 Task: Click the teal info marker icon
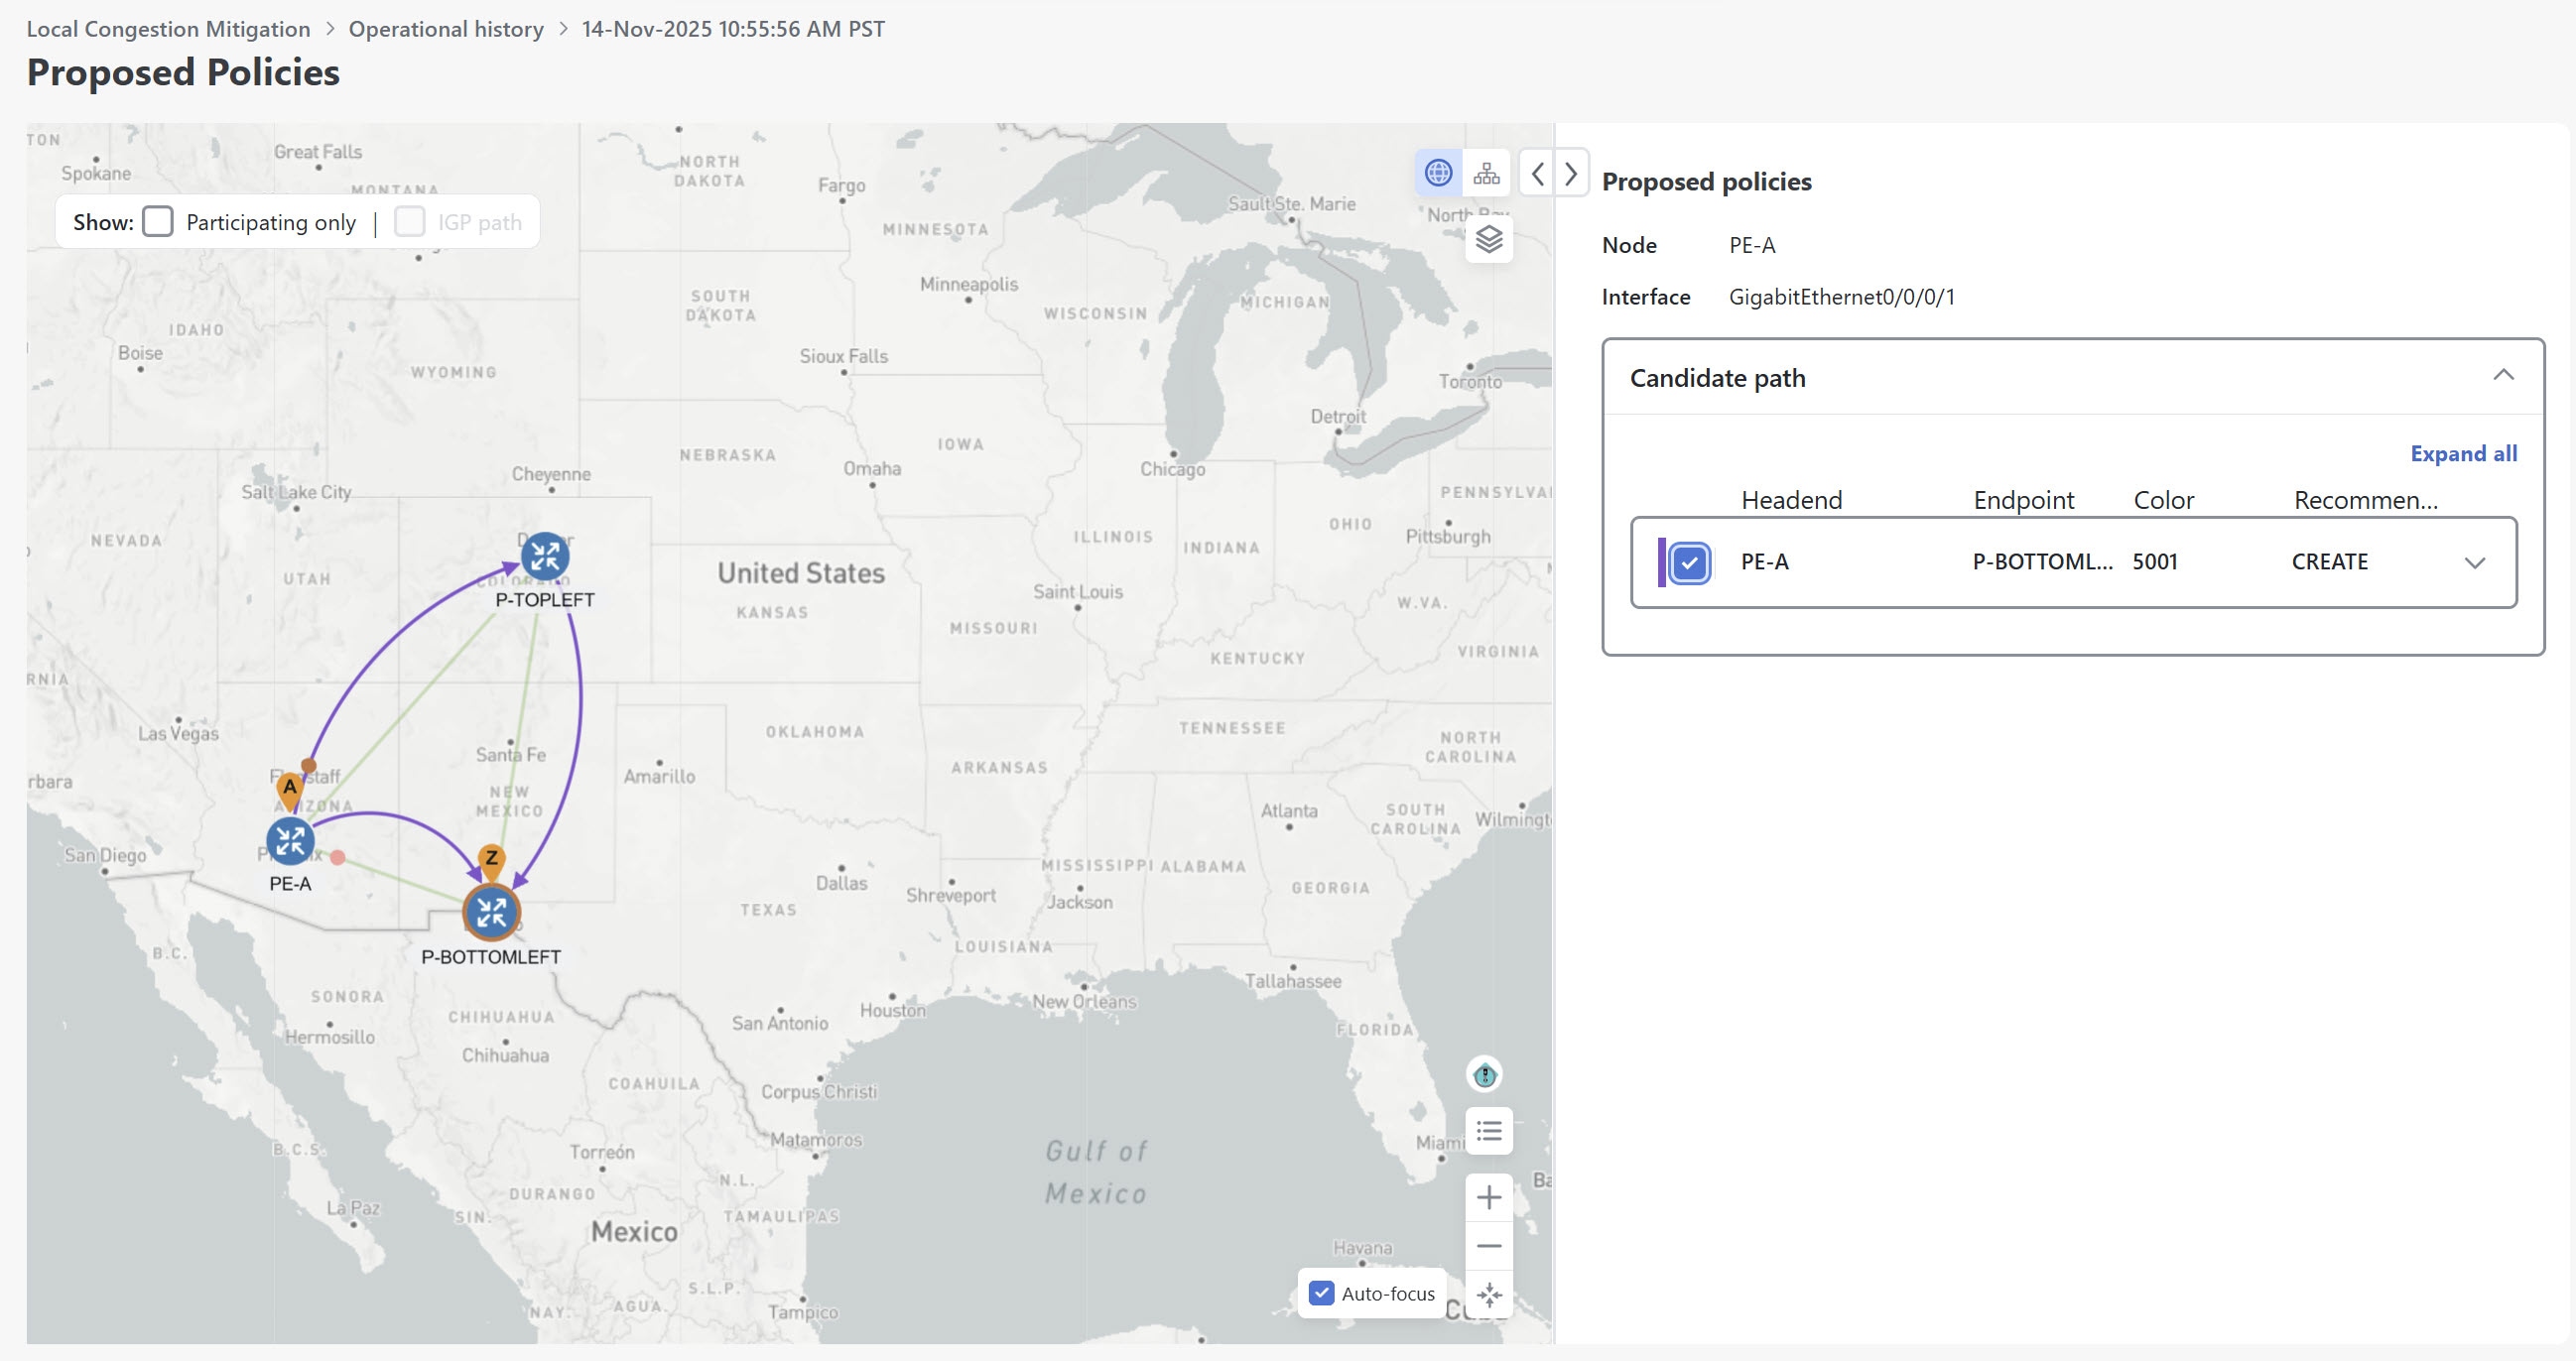point(1485,1075)
